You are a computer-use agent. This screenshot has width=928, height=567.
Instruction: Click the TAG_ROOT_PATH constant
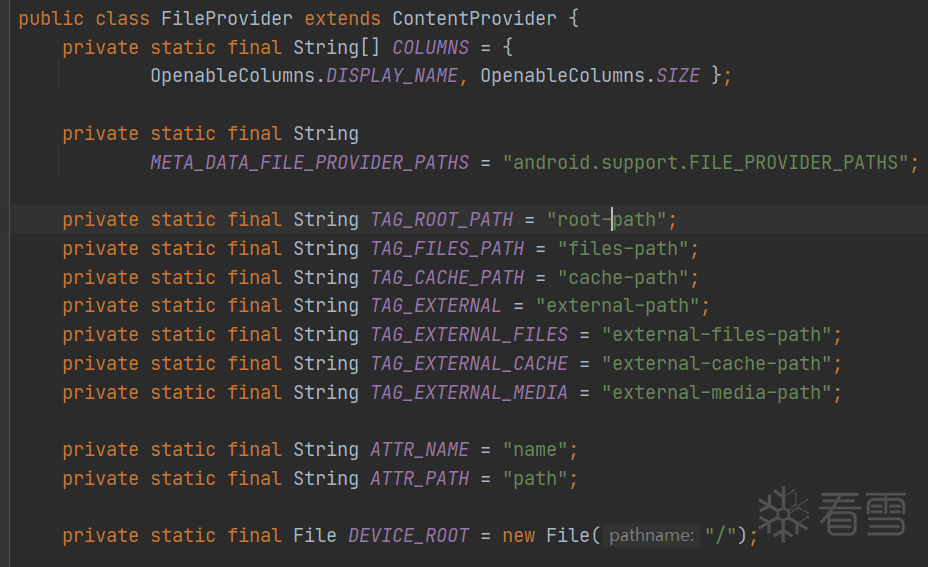tap(441, 220)
